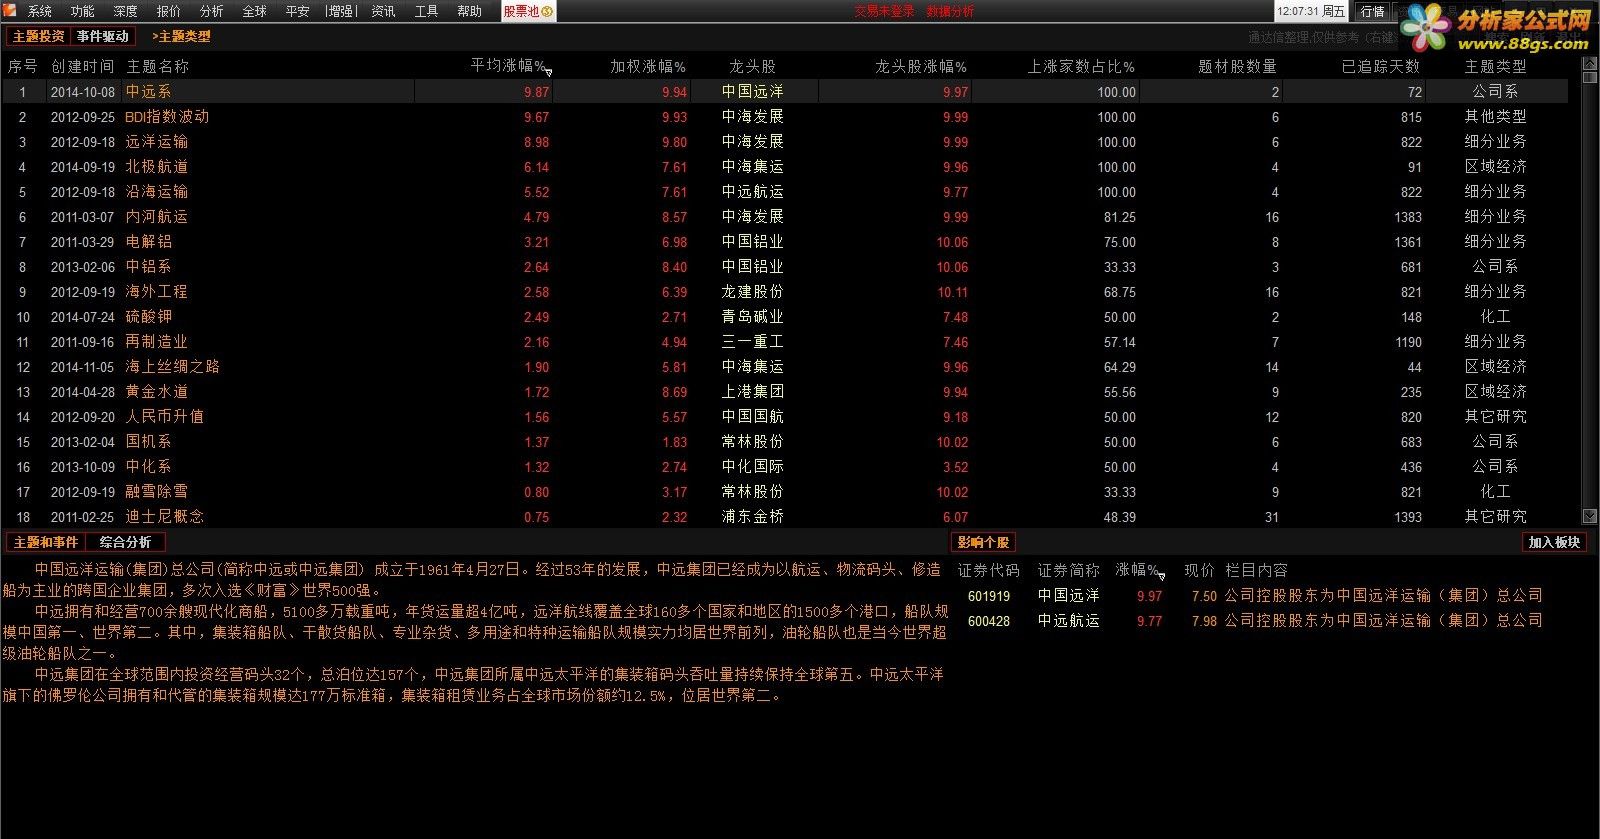This screenshot has width=1600, height=839.
Task: Select the 国机系 theme
Action: 148,441
